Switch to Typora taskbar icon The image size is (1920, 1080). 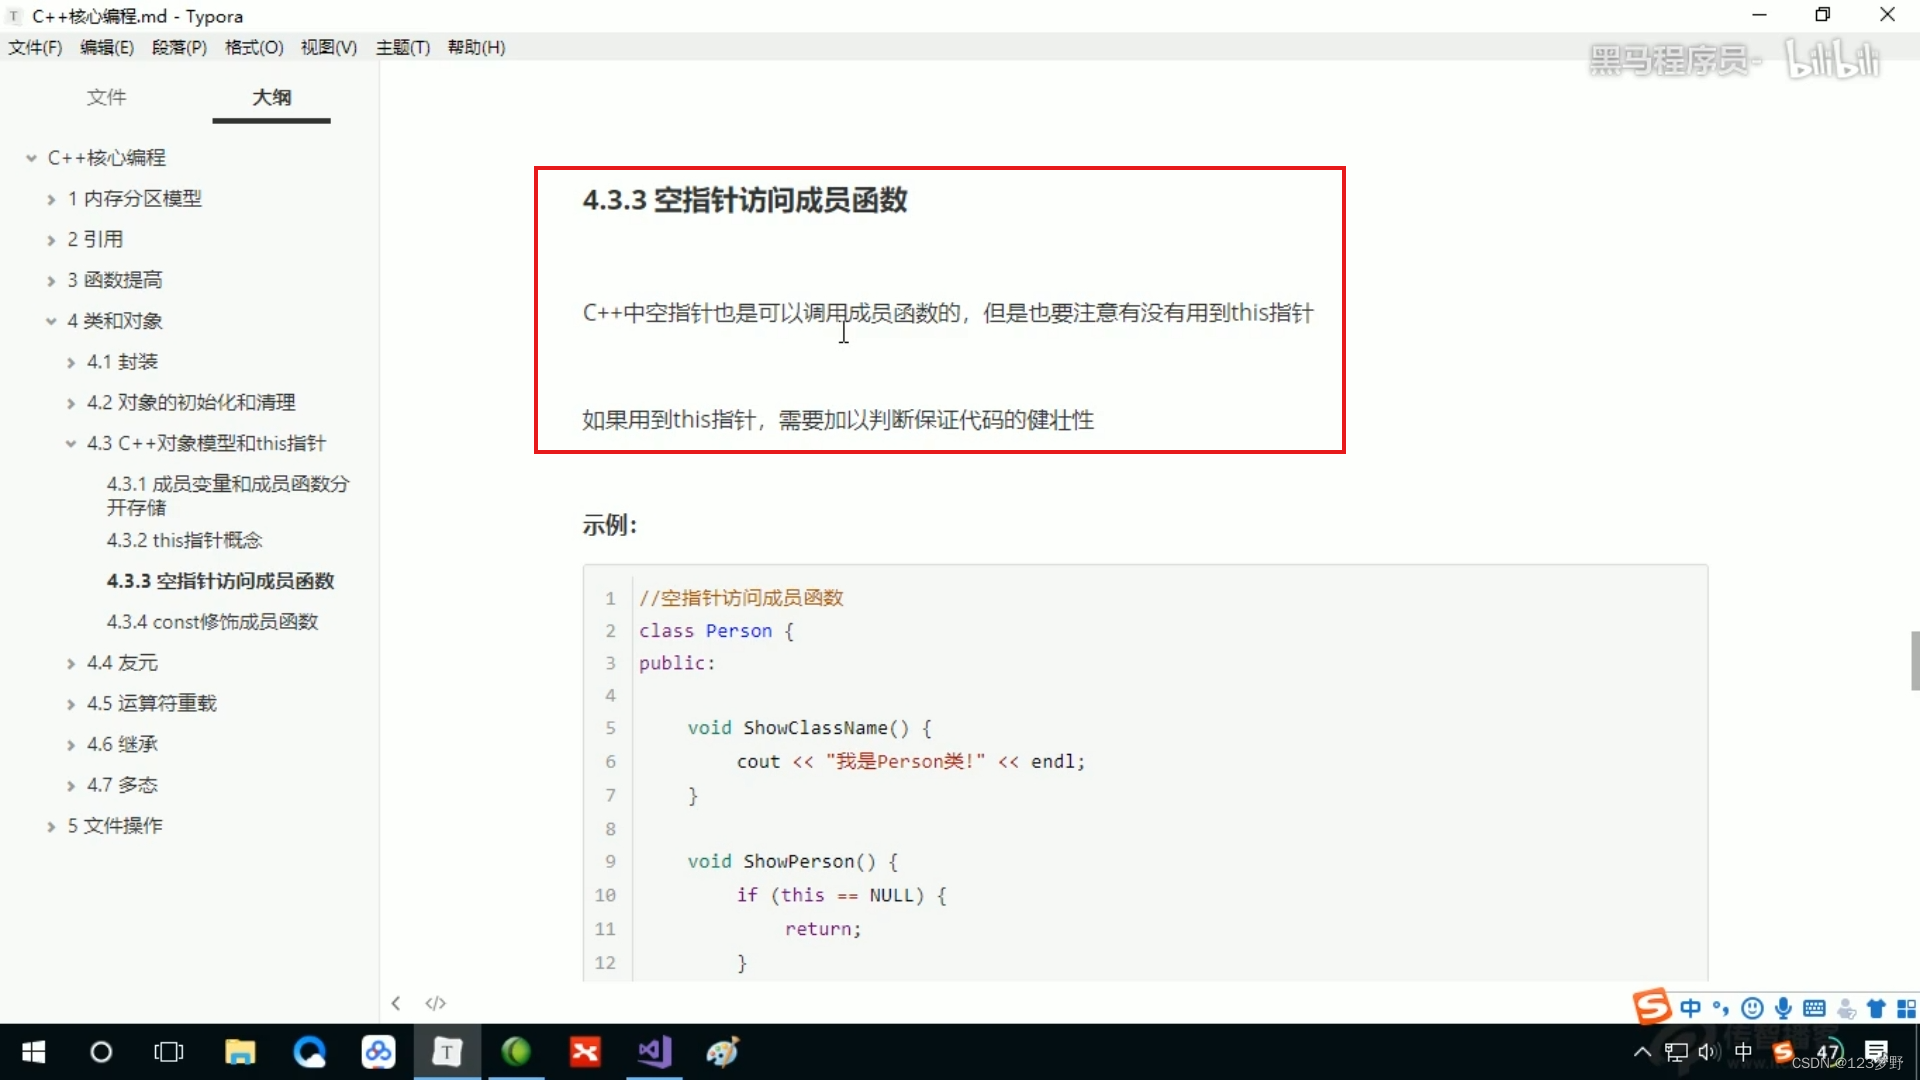pos(447,1052)
